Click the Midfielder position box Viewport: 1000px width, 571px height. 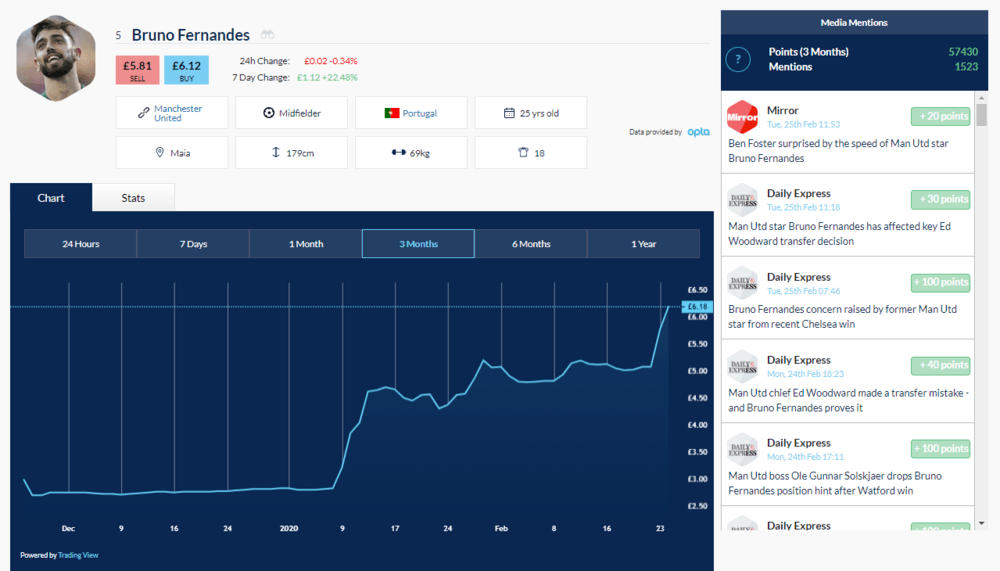pyautogui.click(x=291, y=113)
